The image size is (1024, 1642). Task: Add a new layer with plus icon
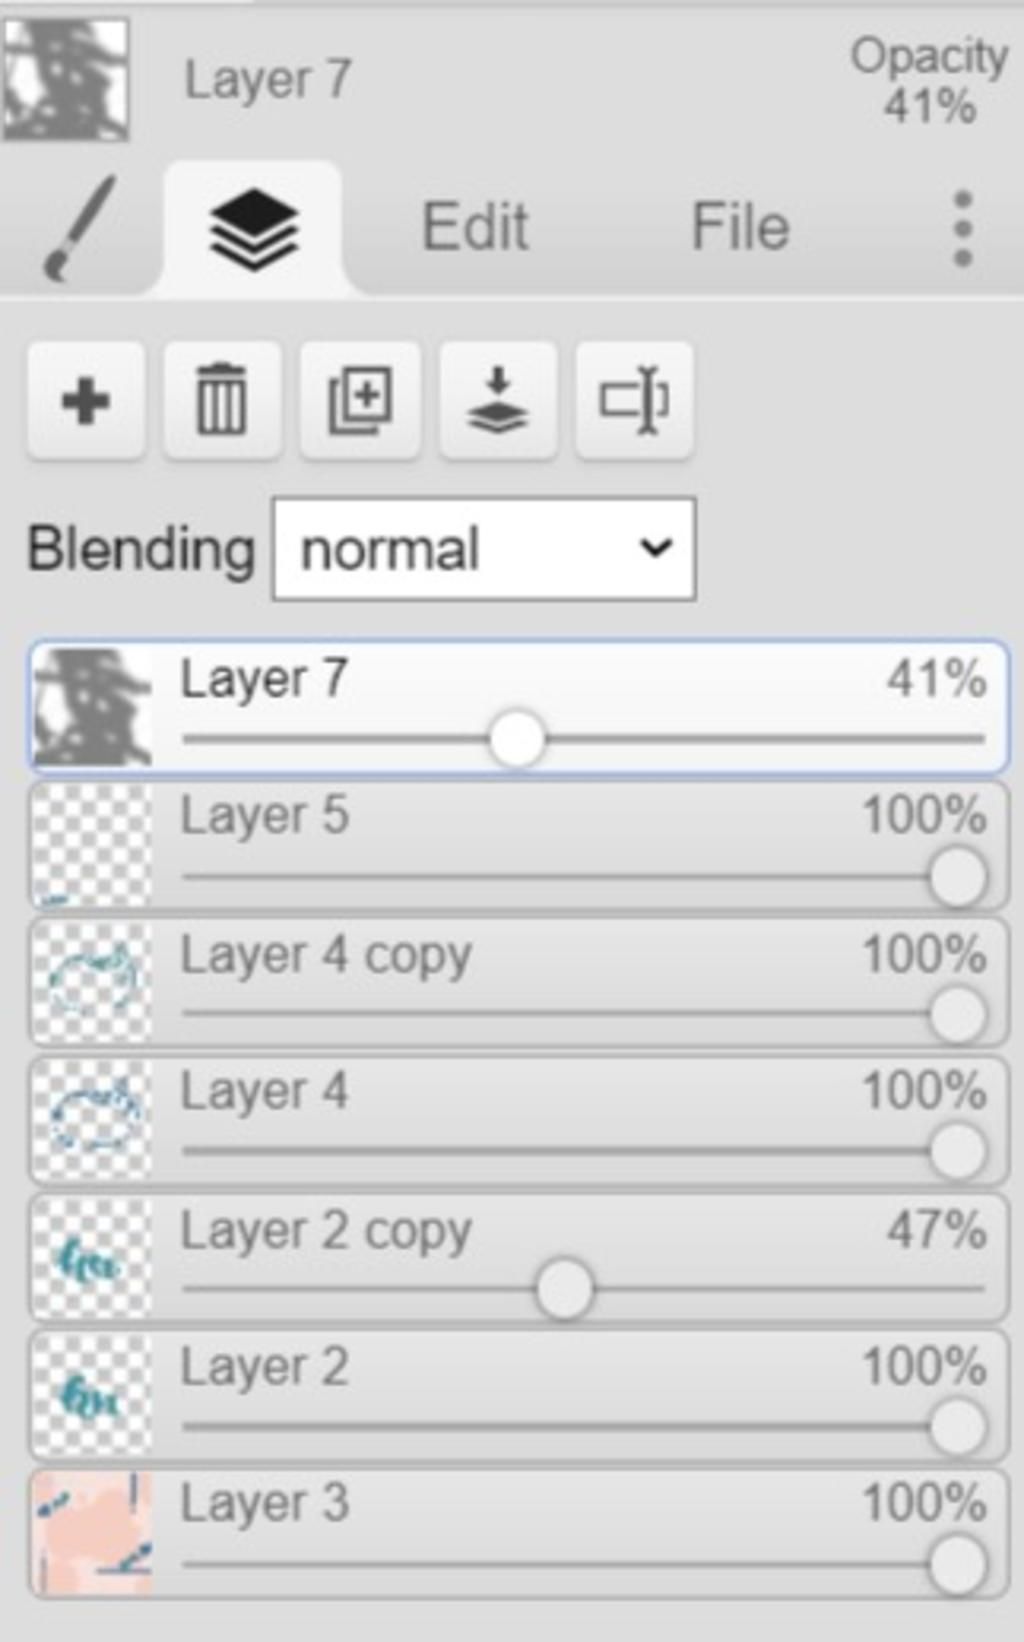[x=86, y=401]
